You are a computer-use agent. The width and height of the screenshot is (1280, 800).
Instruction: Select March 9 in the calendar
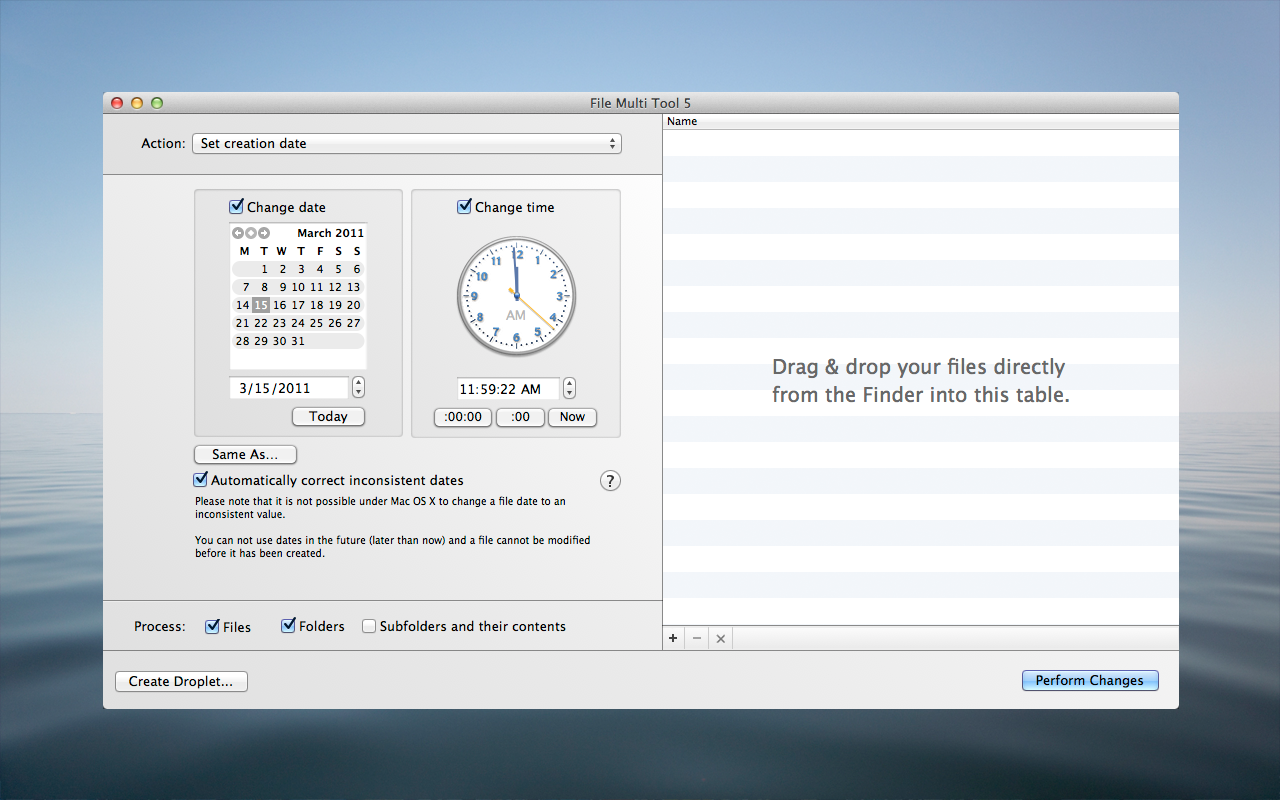pos(283,287)
